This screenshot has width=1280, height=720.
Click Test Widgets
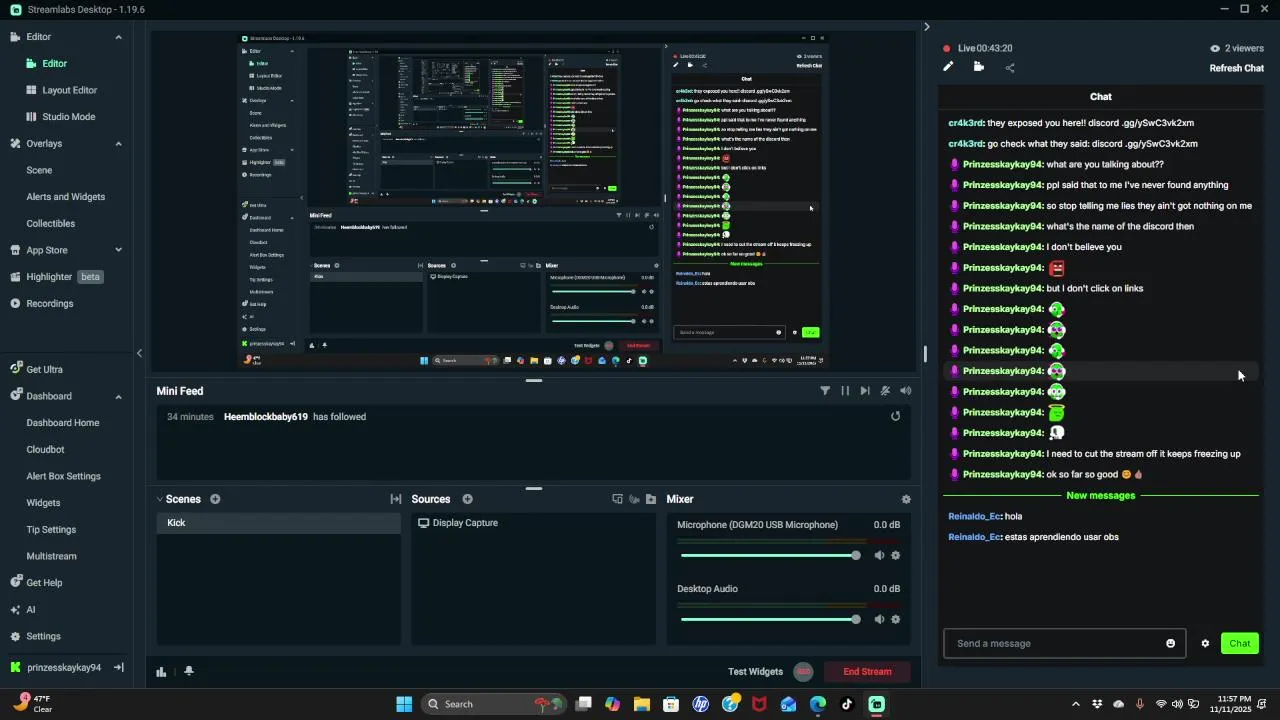[755, 672]
